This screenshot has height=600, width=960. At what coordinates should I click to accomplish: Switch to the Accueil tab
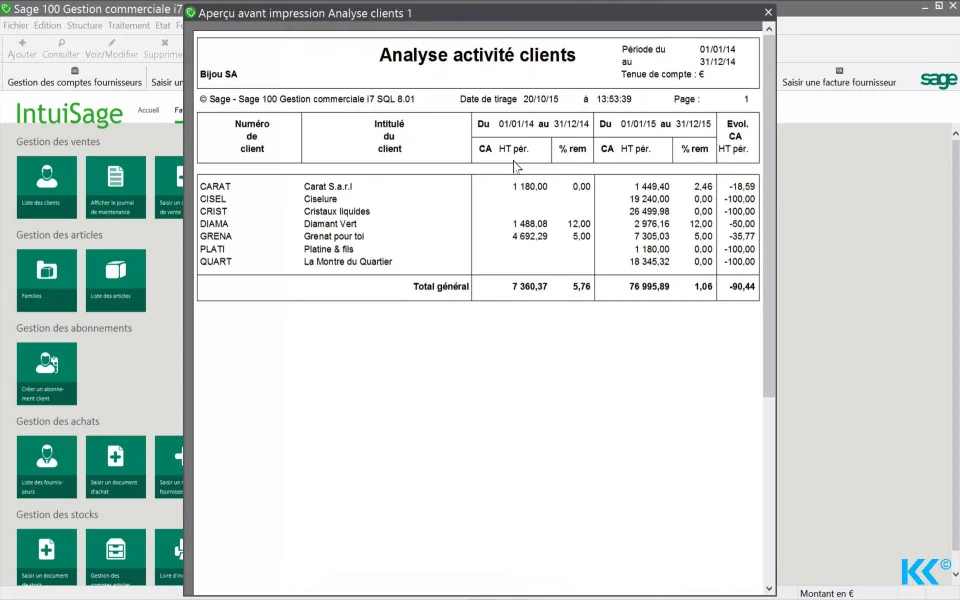(148, 110)
